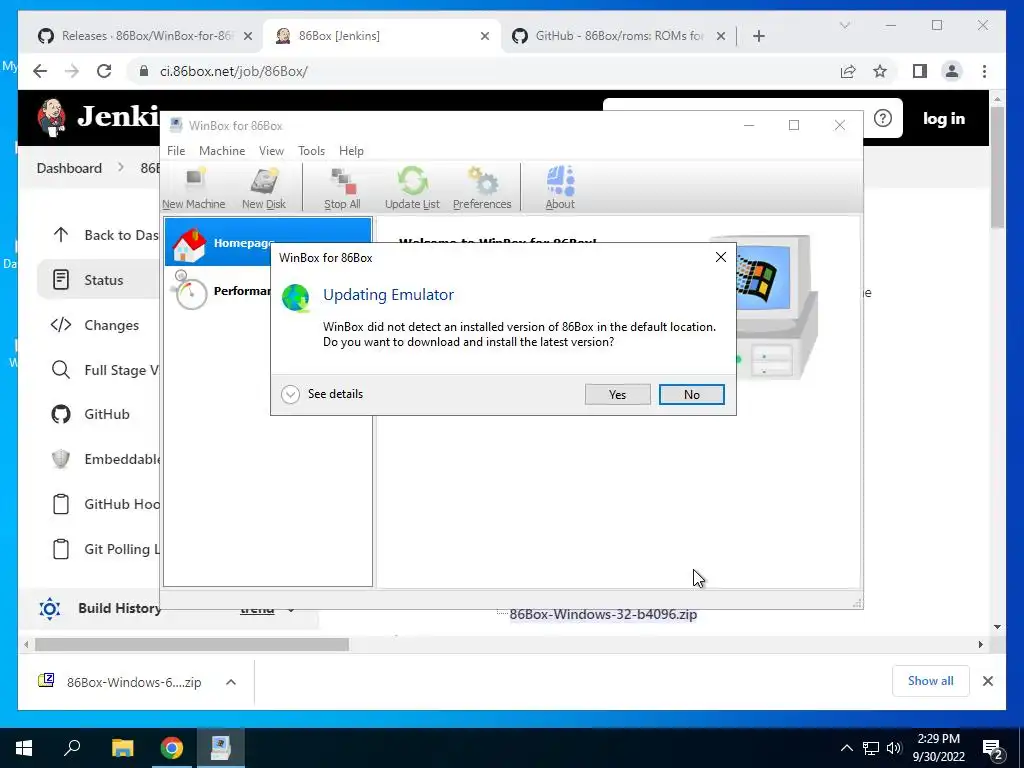This screenshot has height=768, width=1024.
Task: Click Yes to download latest 86Box
Action: point(617,394)
